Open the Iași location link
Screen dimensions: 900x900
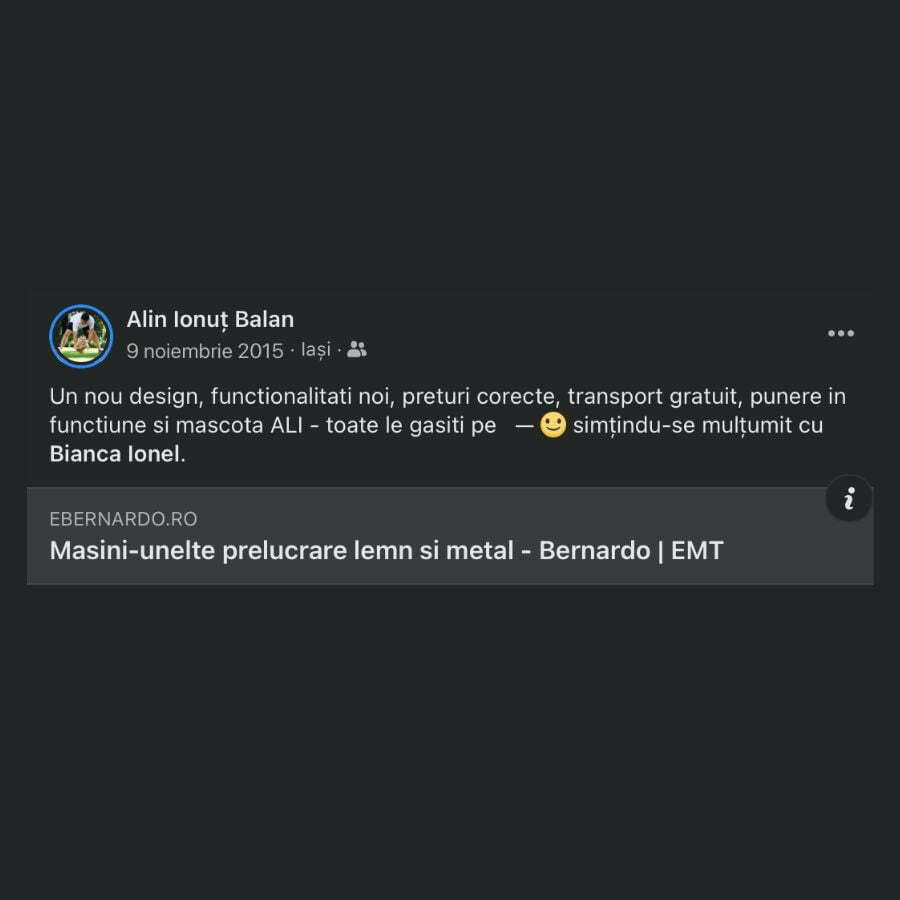(x=316, y=350)
